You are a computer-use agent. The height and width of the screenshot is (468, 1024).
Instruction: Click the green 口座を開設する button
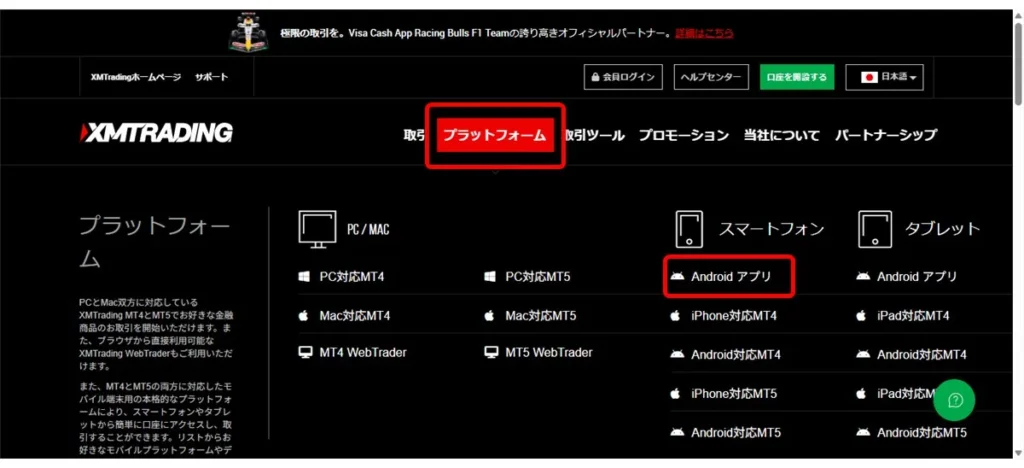coord(797,77)
